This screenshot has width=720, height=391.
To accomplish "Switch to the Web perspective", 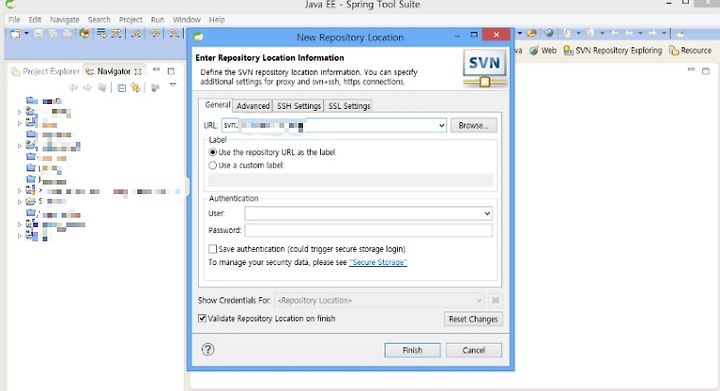I will coord(543,50).
